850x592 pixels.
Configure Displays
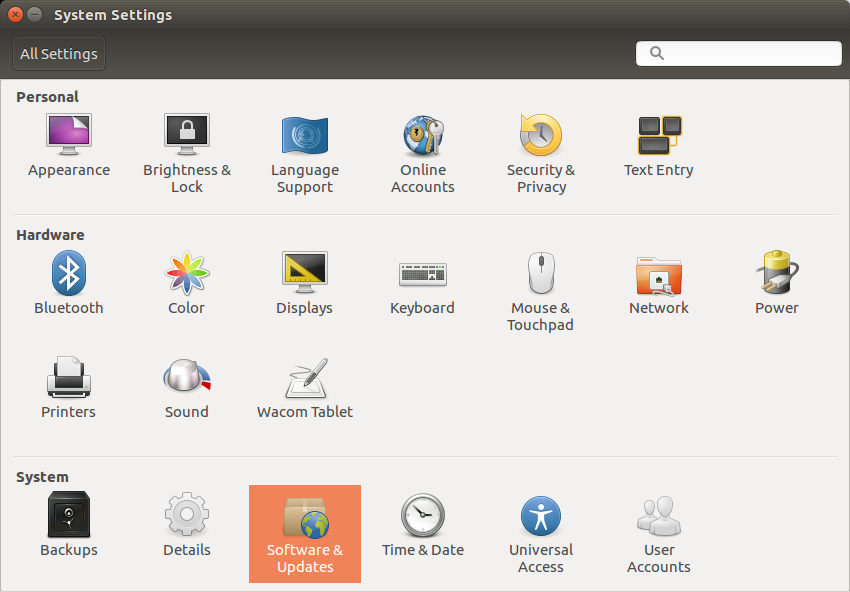(305, 283)
